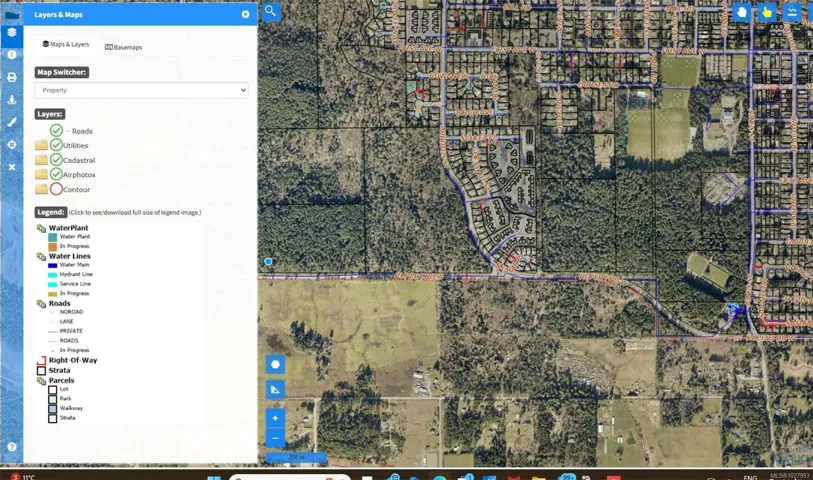Click the help question mark icon
The image size is (813, 480).
tap(12, 447)
